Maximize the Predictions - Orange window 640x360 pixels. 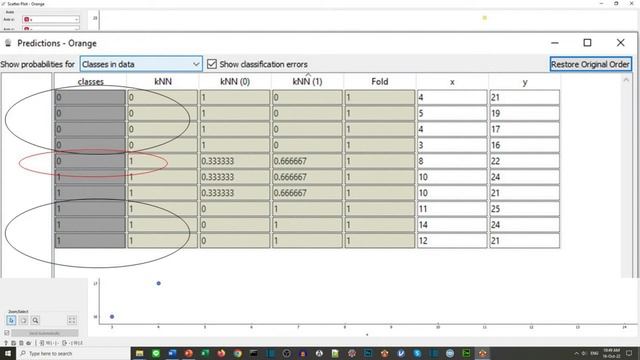pos(587,43)
